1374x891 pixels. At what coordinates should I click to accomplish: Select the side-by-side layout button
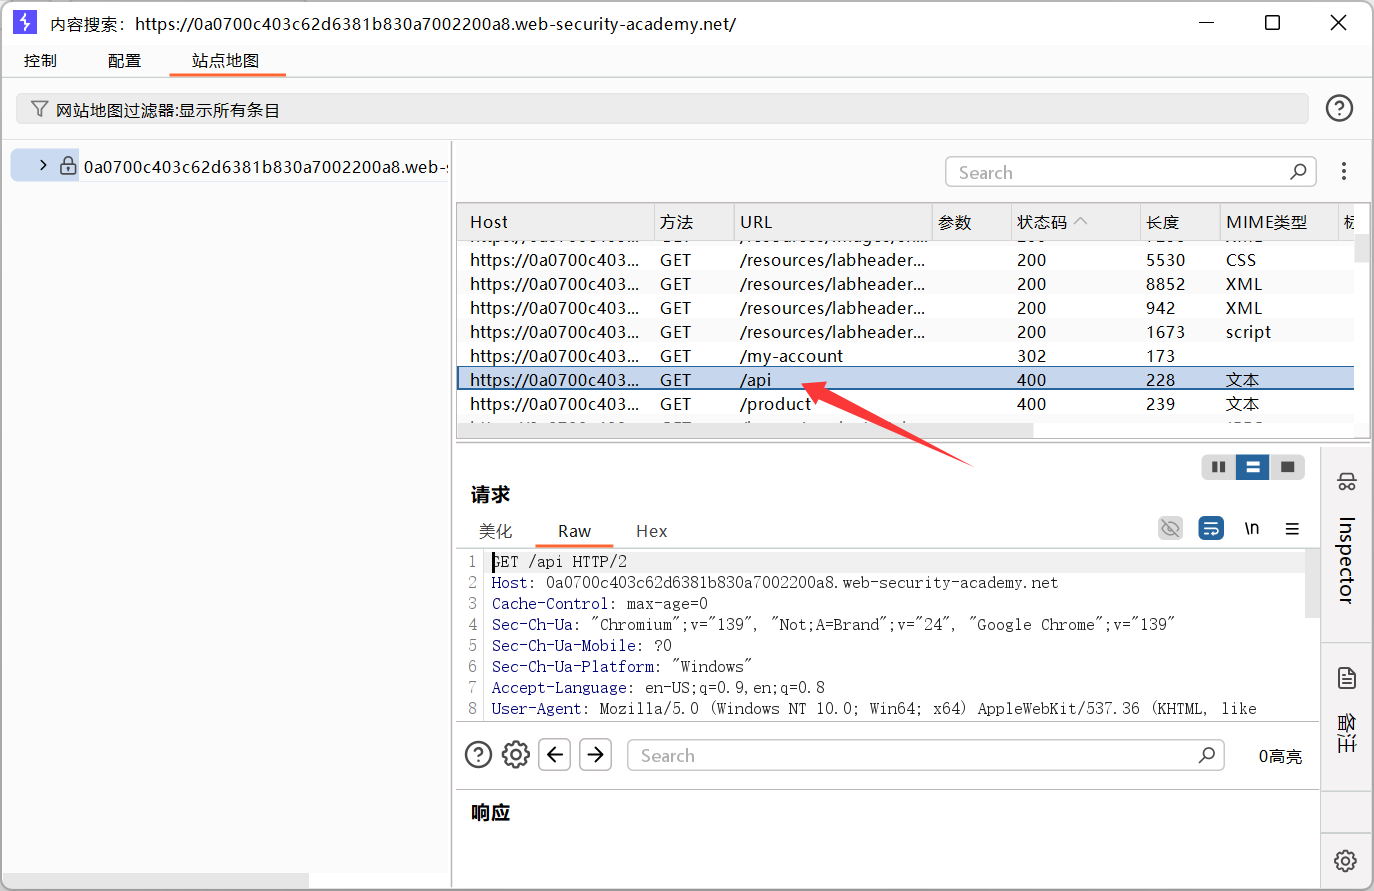tap(1218, 467)
